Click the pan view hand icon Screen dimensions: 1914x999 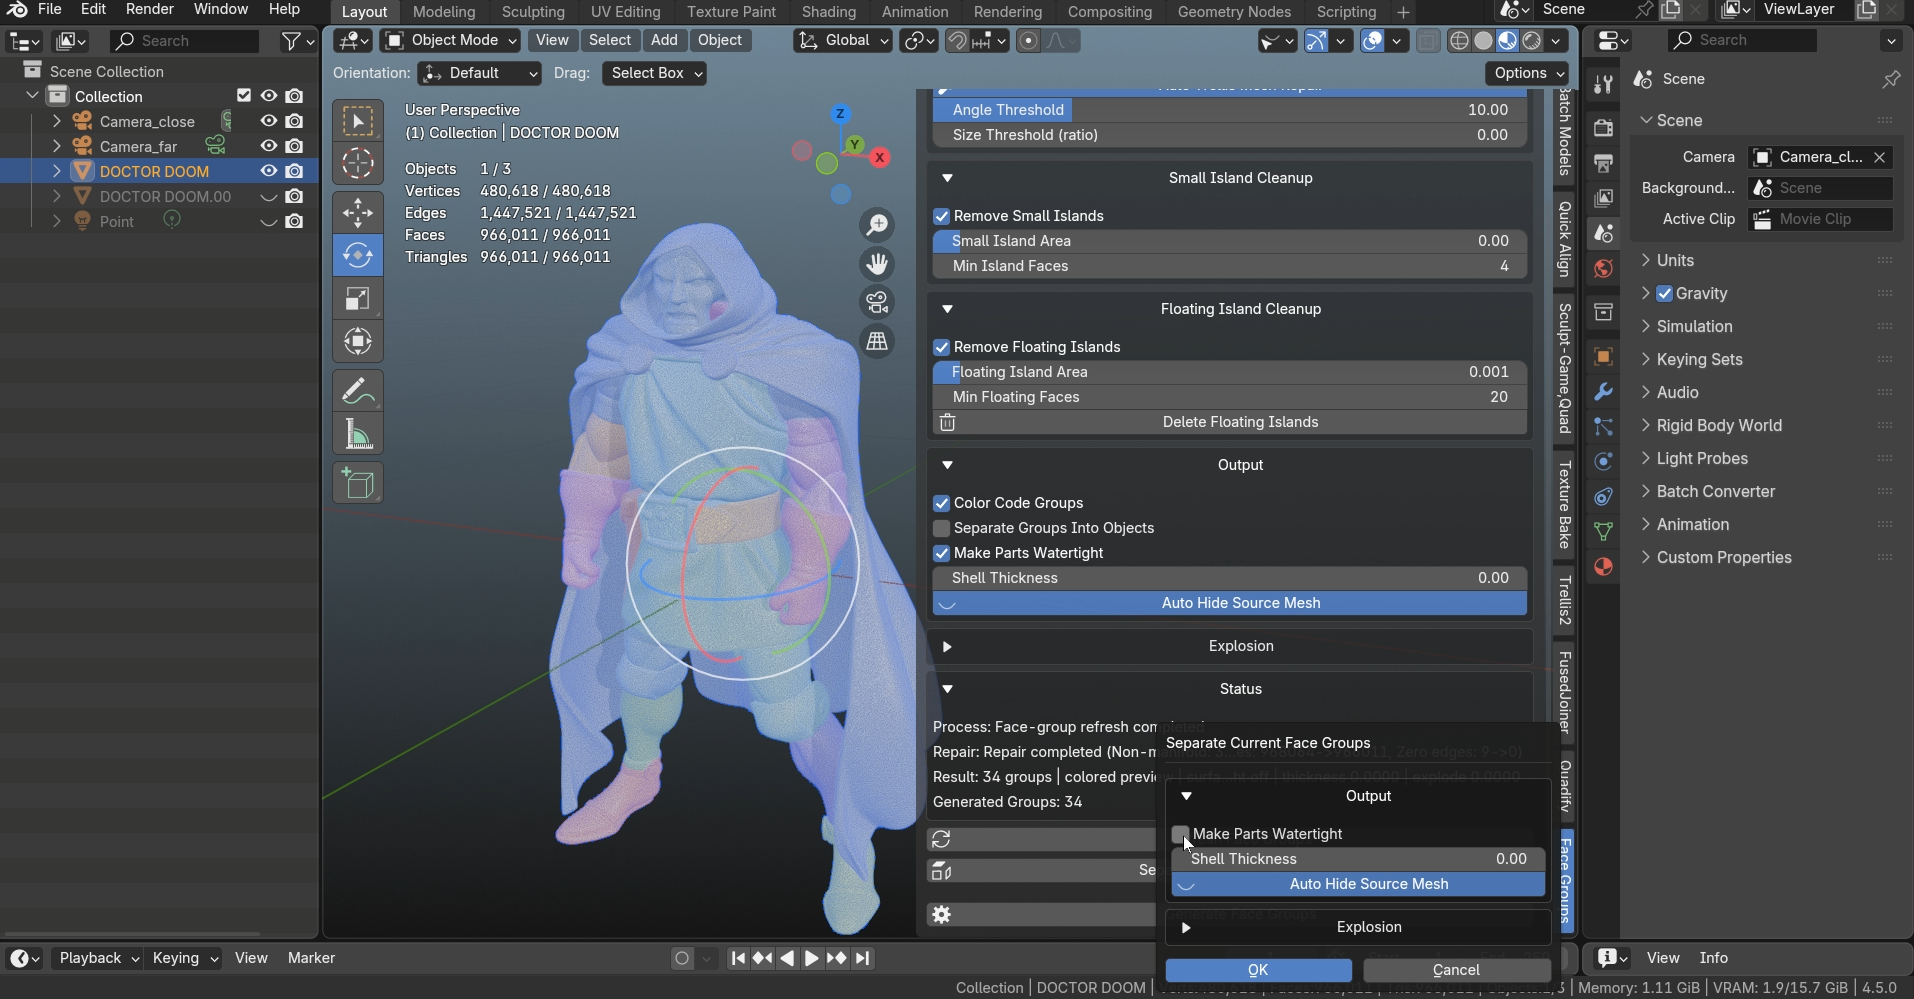click(x=877, y=264)
